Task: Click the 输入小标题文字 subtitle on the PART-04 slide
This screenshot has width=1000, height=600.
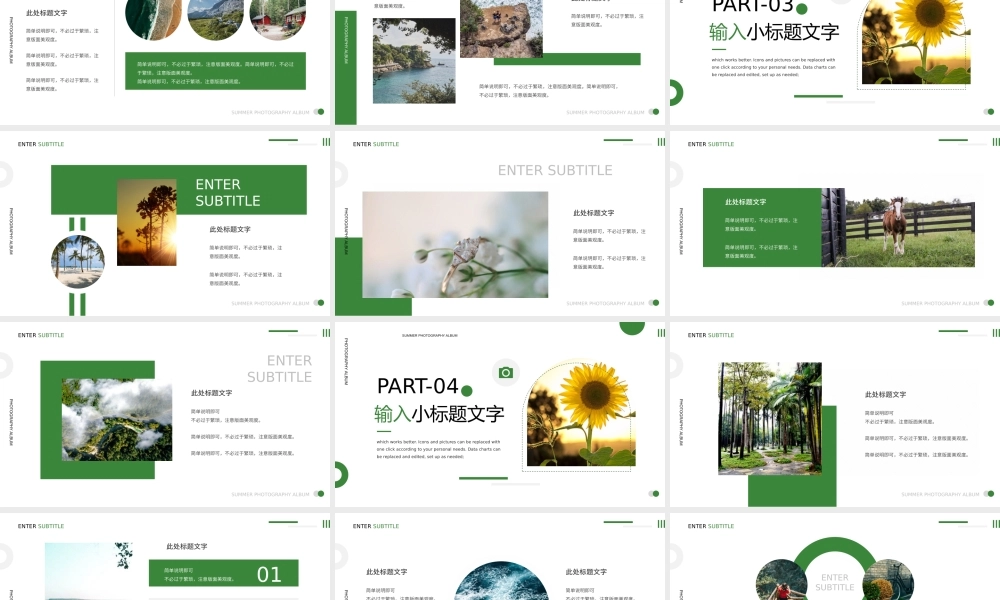Action: (x=439, y=414)
